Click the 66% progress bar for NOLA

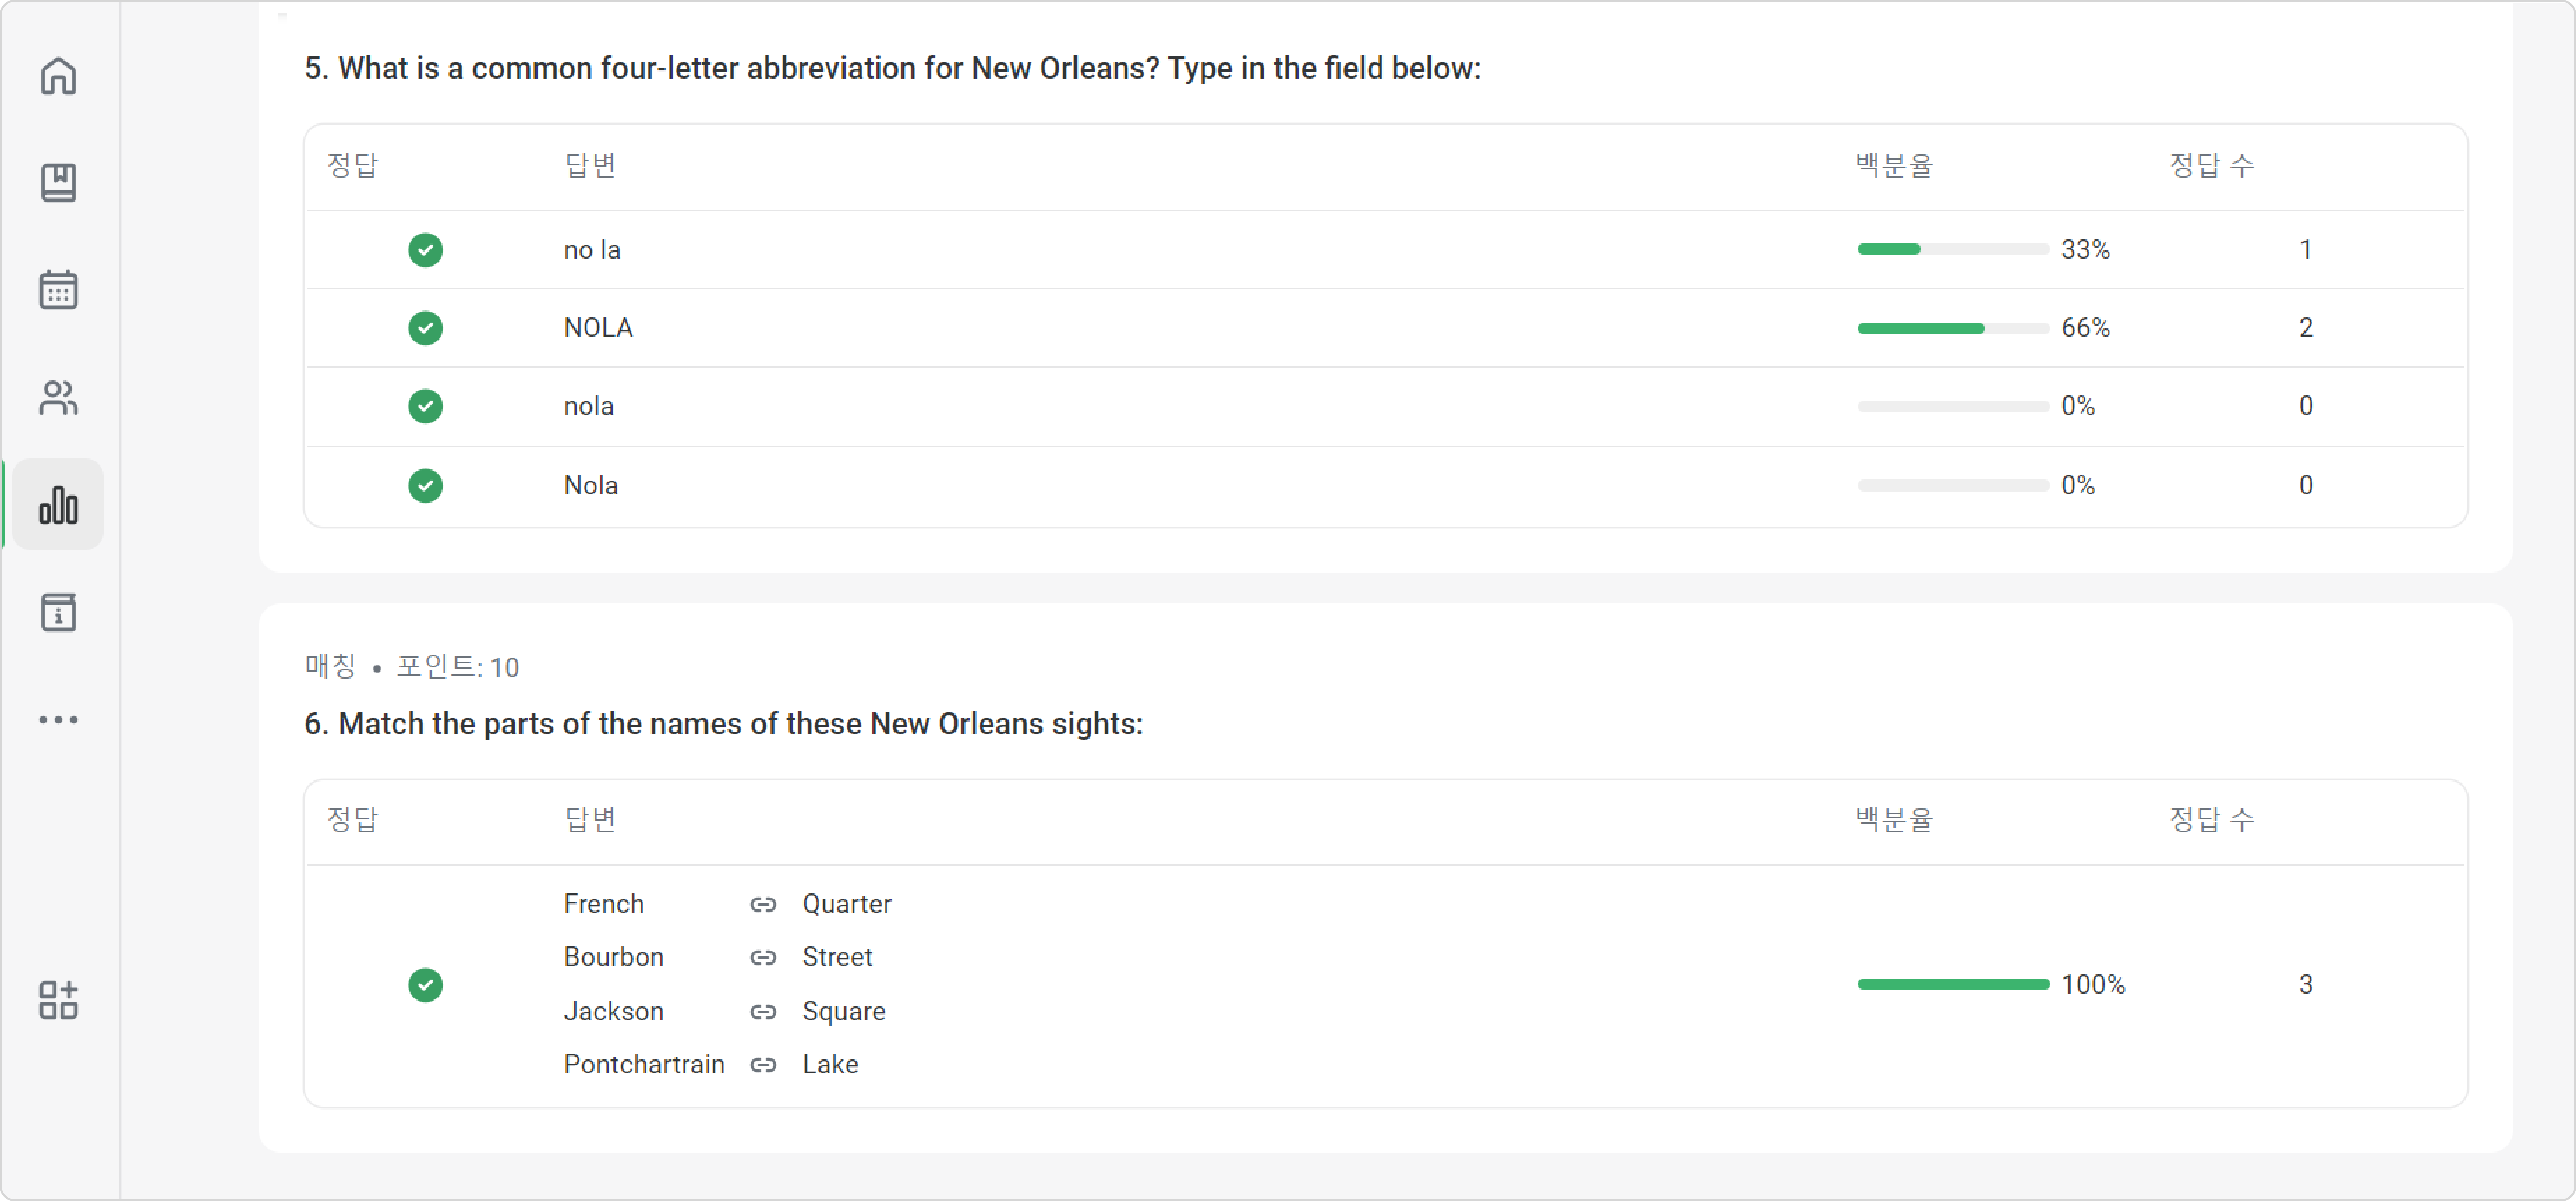(x=1953, y=328)
